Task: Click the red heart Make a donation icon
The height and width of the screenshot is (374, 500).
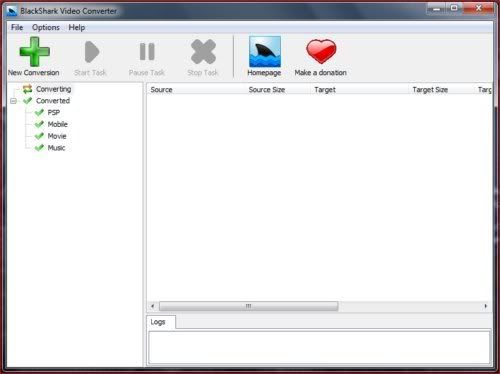Action: pyautogui.click(x=321, y=51)
